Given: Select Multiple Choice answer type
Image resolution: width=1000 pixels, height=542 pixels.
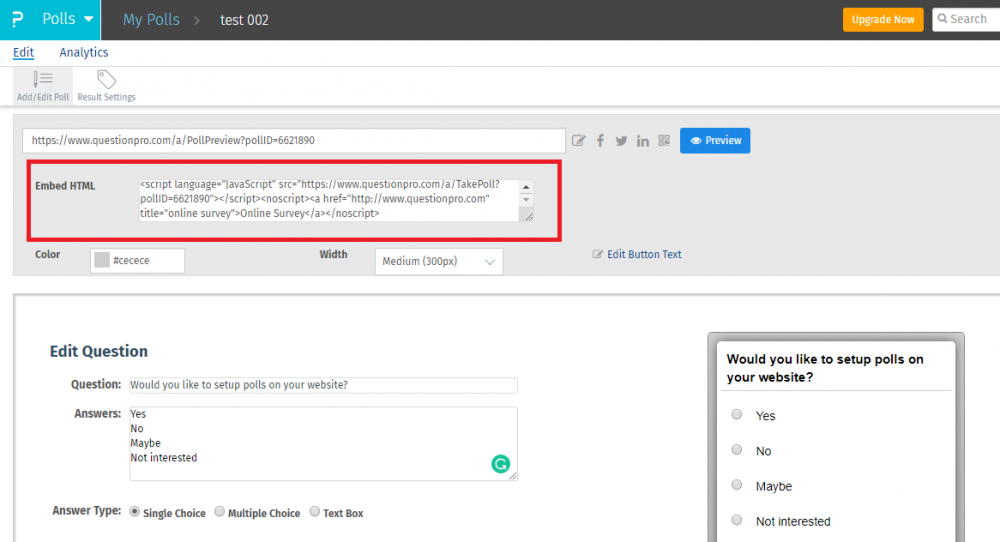Looking at the screenshot, I should tap(220, 512).
